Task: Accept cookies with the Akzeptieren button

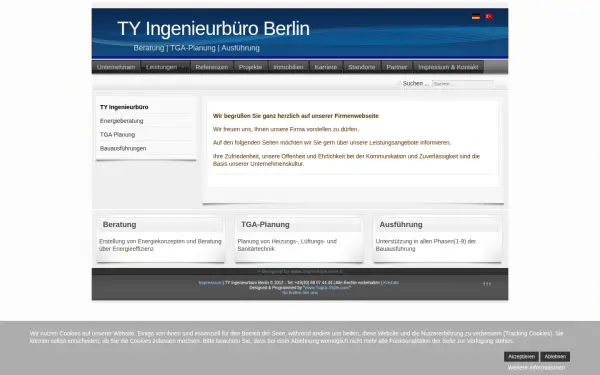Action: click(x=521, y=357)
